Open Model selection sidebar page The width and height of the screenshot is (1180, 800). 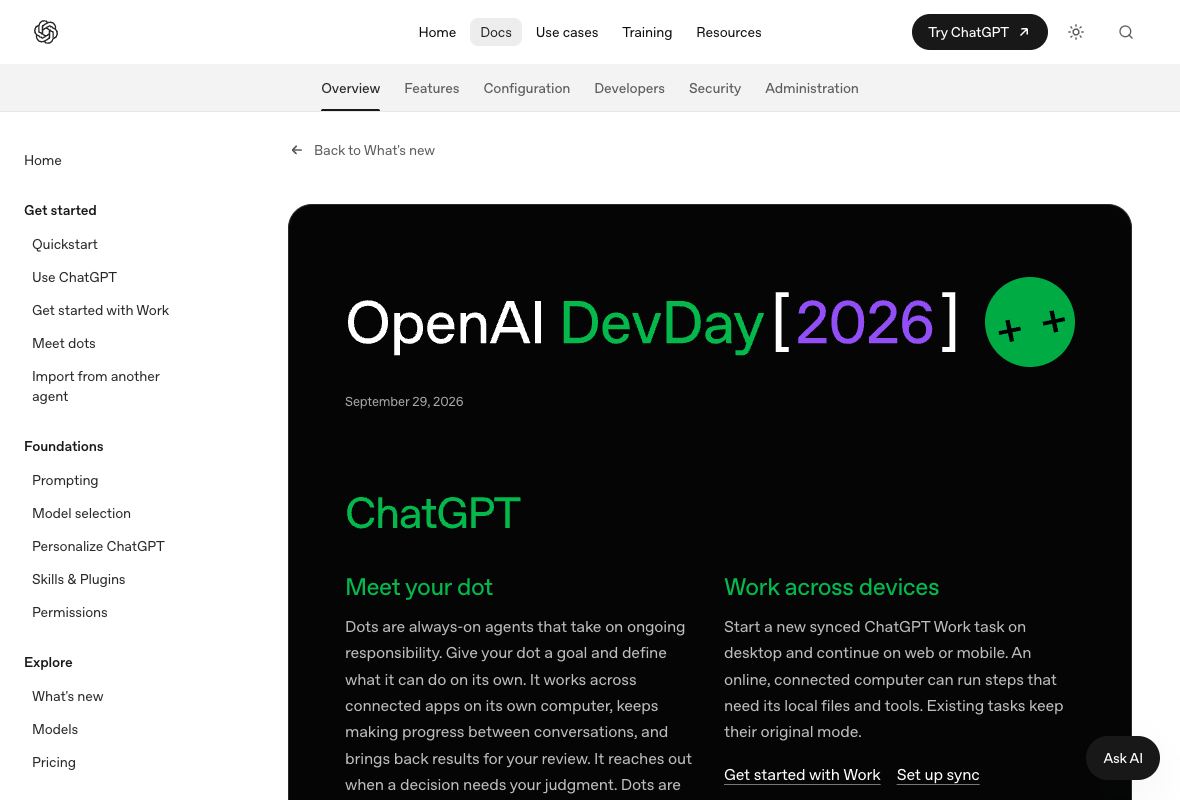(81, 513)
